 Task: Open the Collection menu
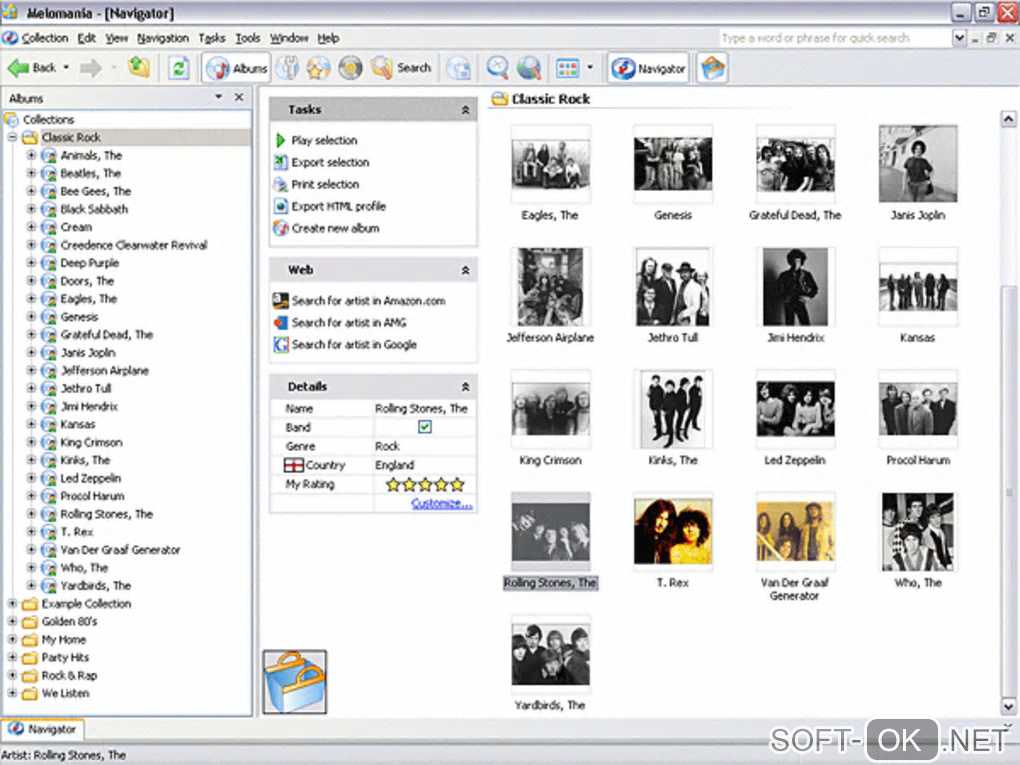44,38
